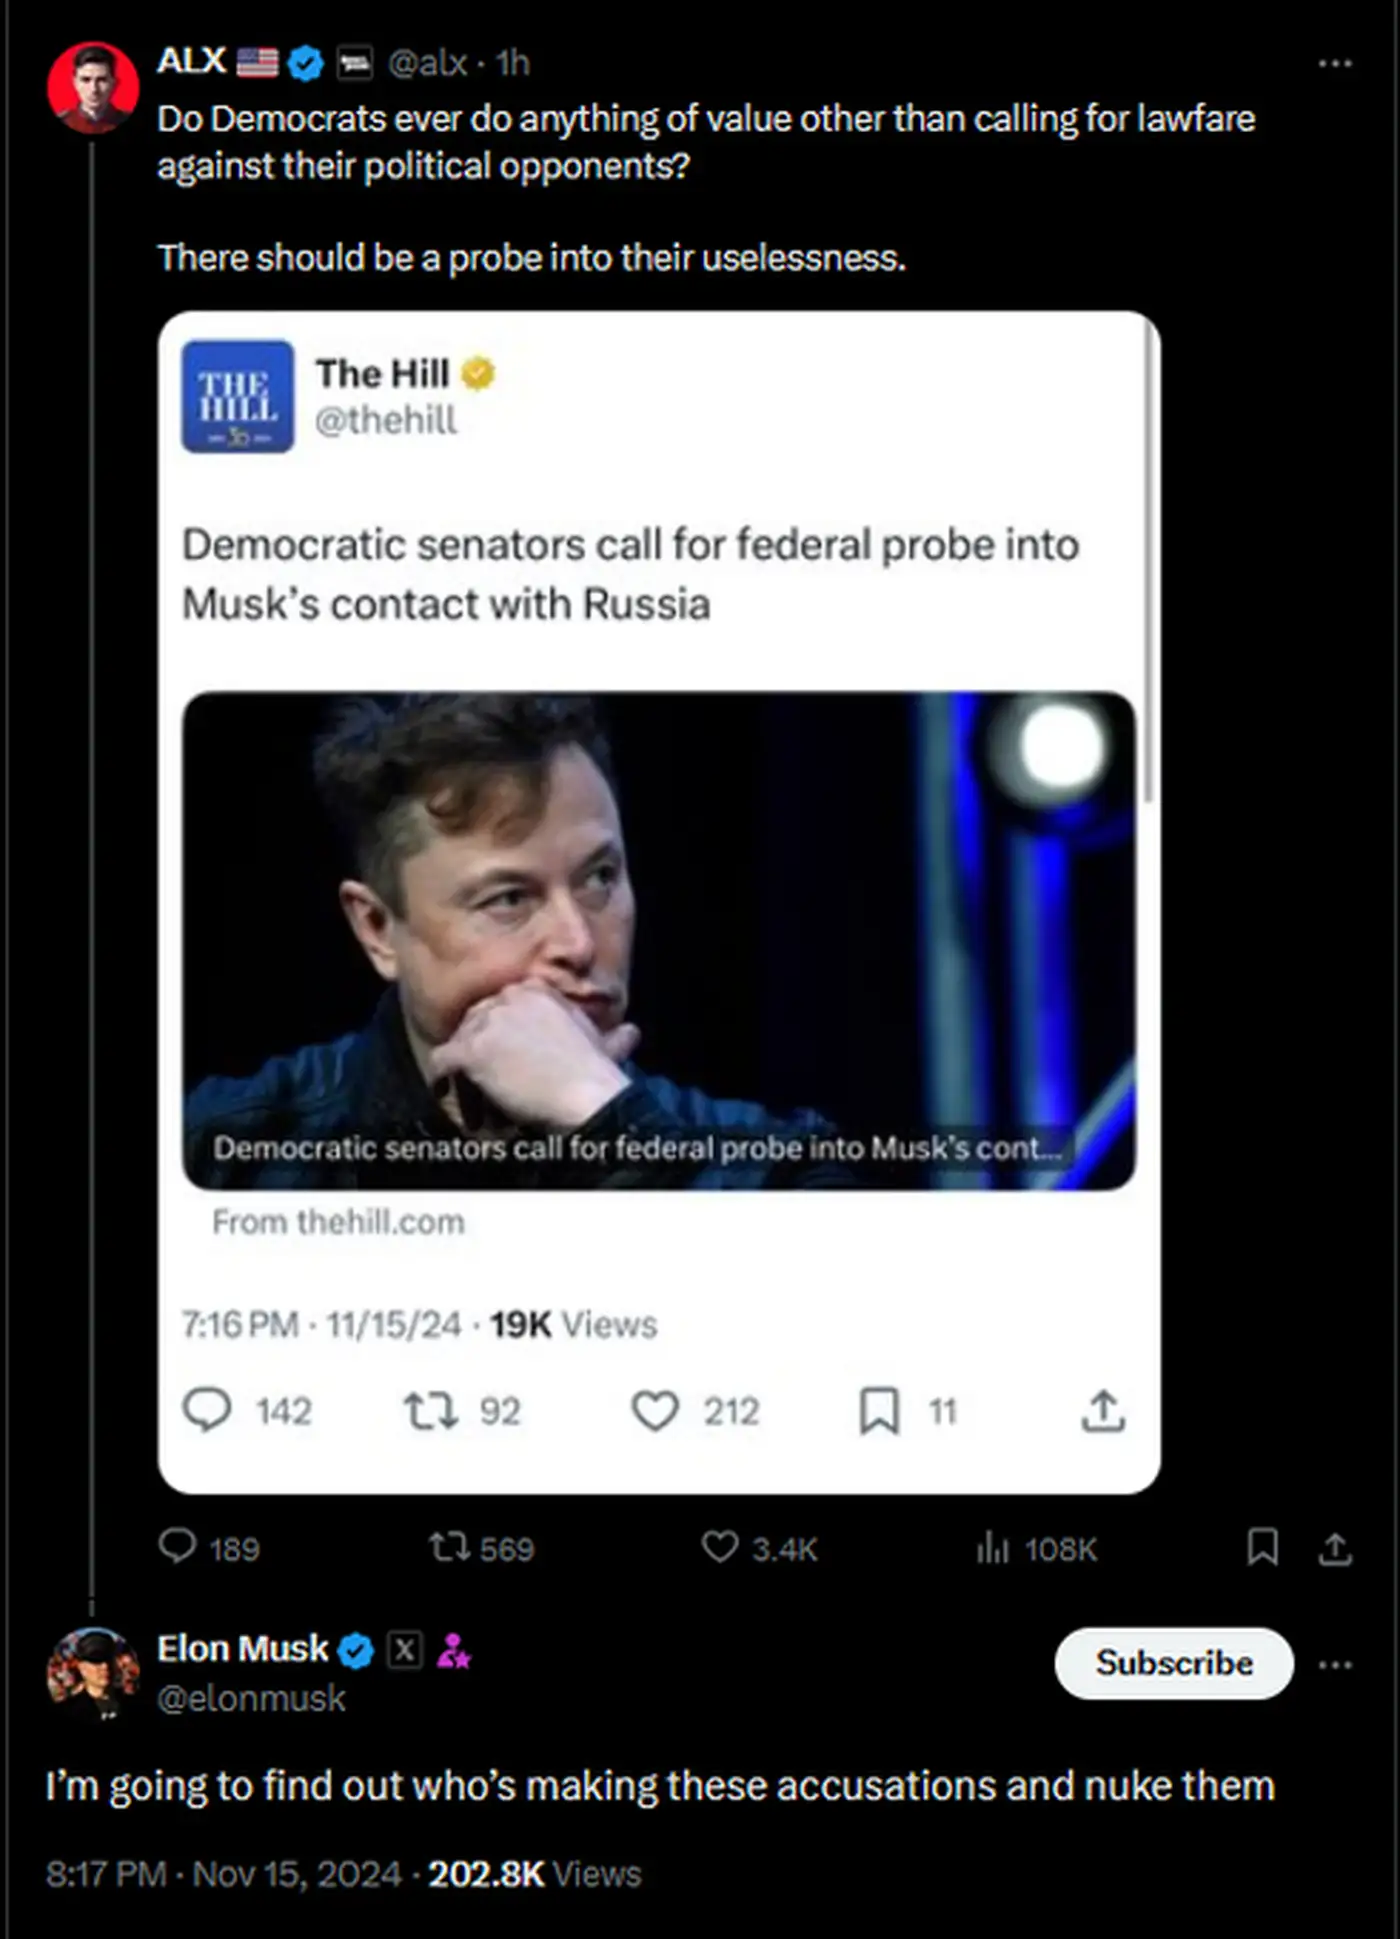Viewport: 1400px width, 1939px height.
Task: Click Elon Musk's blue verified checkmark
Action: click(356, 1650)
